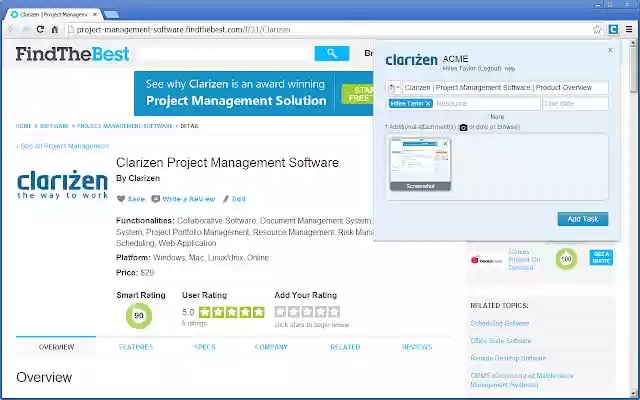Click the 100 rating badge beside Genius Project
640x400 pixels.
tap(566, 259)
